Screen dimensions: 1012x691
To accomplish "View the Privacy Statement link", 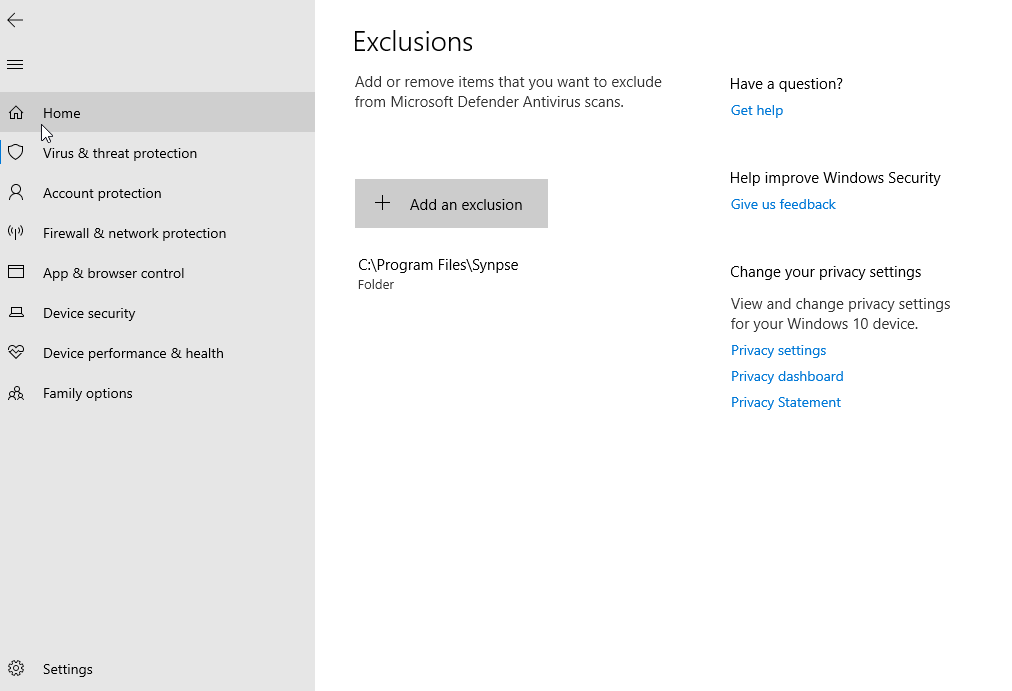I will pyautogui.click(x=786, y=403).
